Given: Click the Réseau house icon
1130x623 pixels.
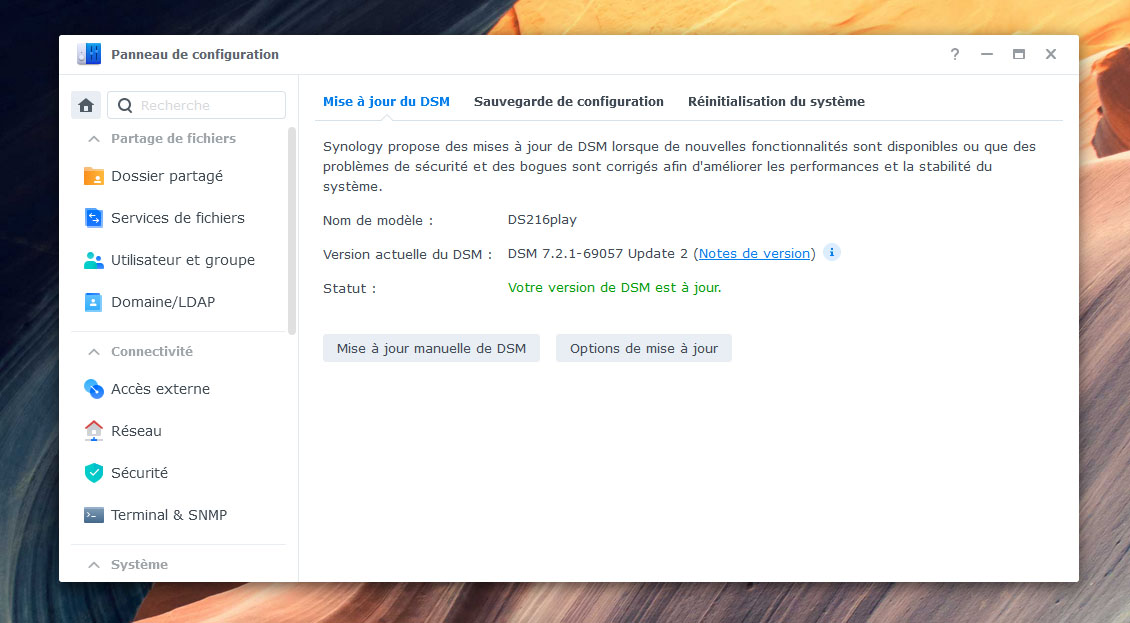Looking at the screenshot, I should pyautogui.click(x=94, y=430).
